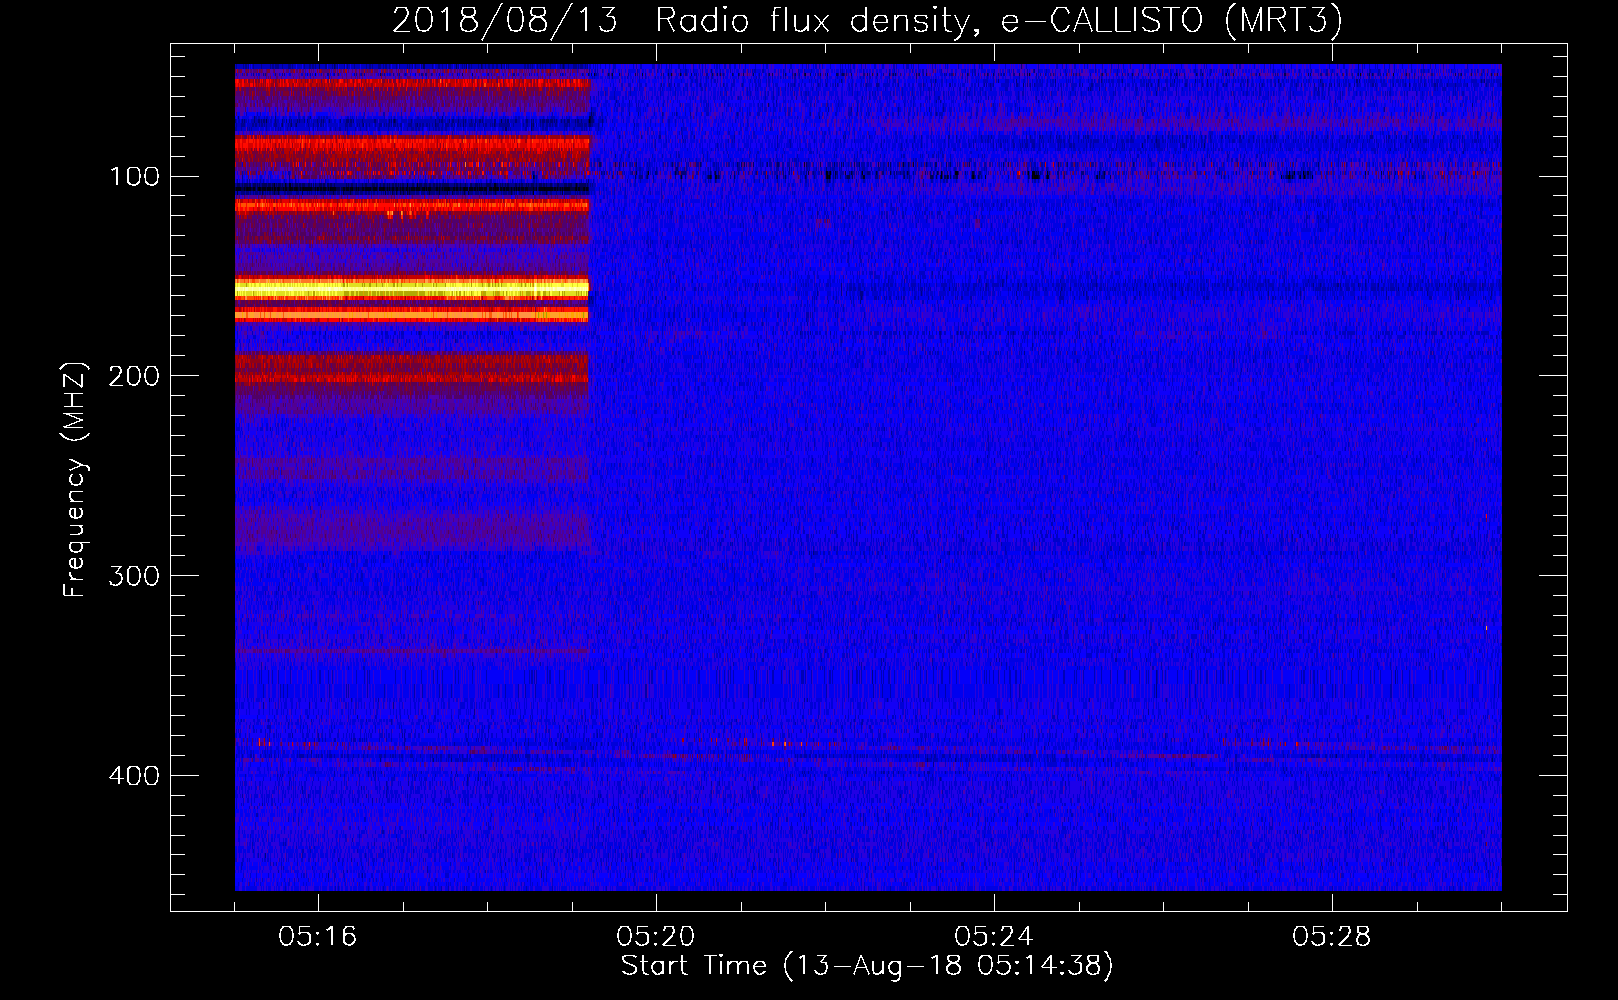
Task: Click the '05:28' time axis label
Action: [1332, 937]
